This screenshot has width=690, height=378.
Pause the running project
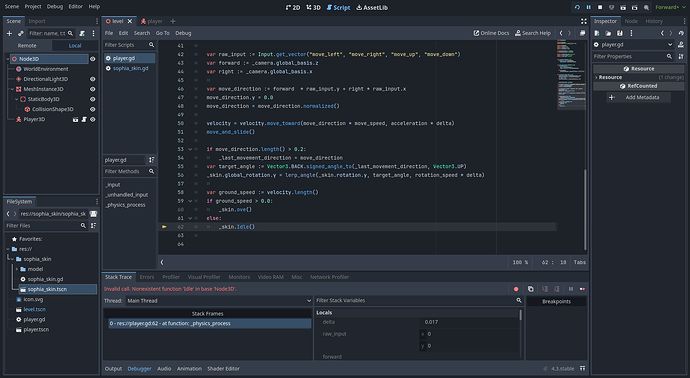588,7
